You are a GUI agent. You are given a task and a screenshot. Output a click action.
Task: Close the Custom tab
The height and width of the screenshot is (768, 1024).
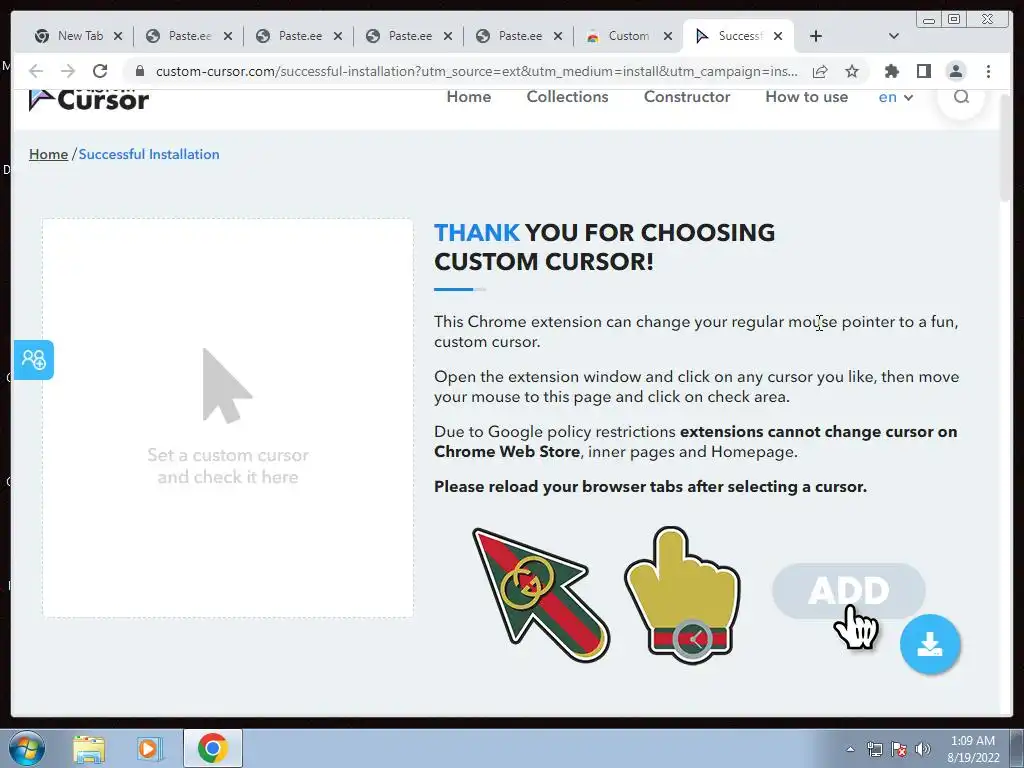point(667,36)
